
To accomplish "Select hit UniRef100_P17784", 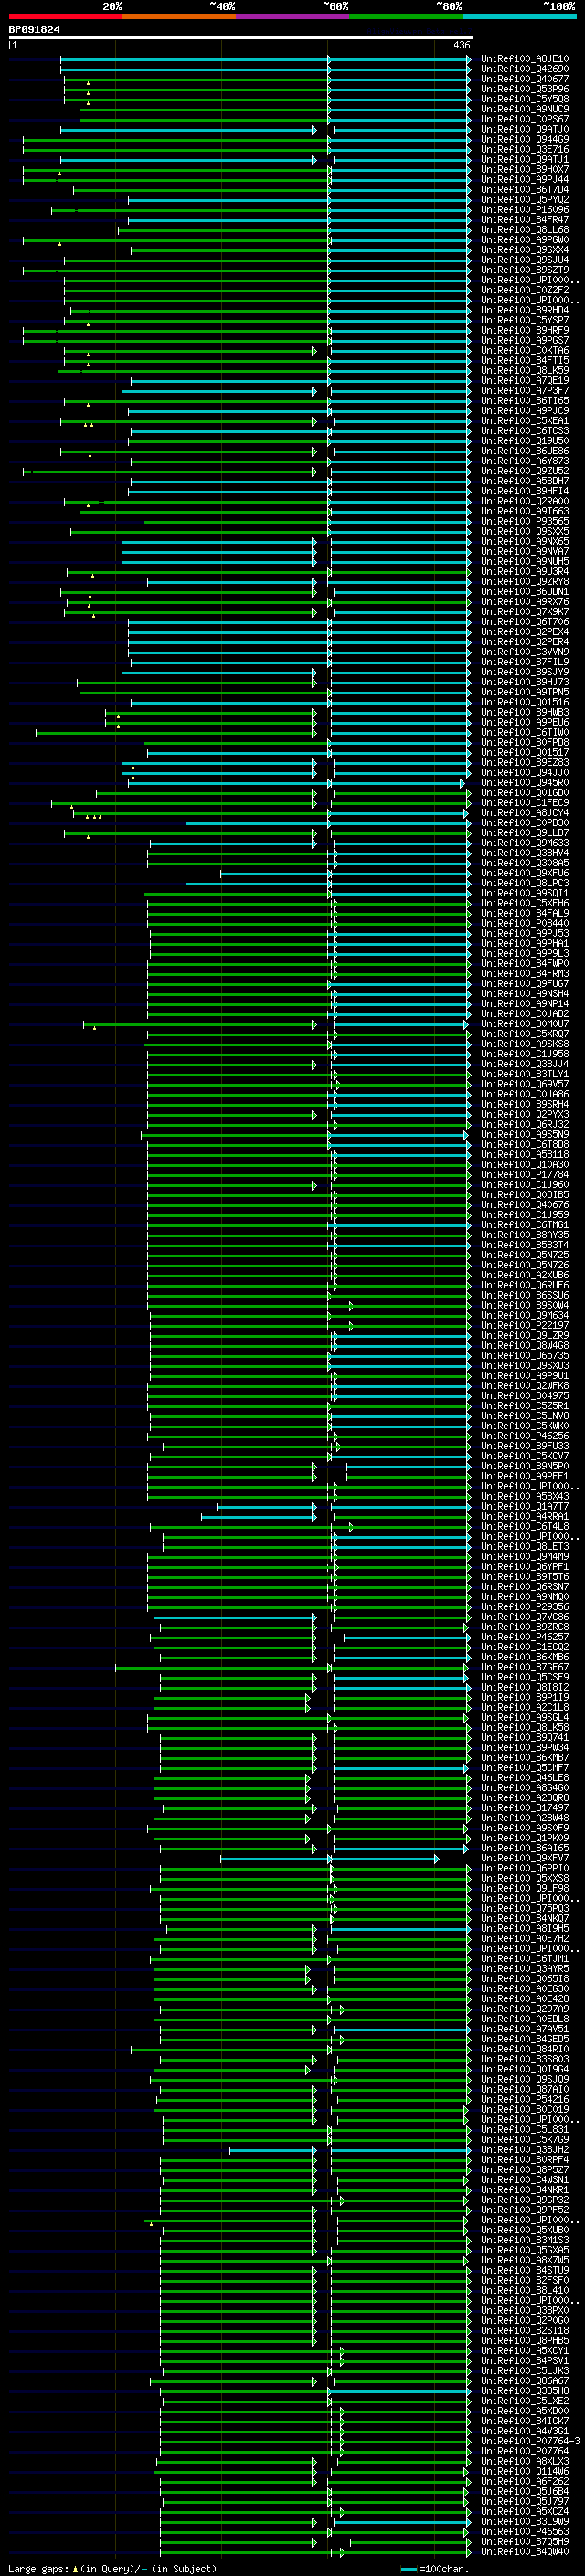I will pos(525,1175).
